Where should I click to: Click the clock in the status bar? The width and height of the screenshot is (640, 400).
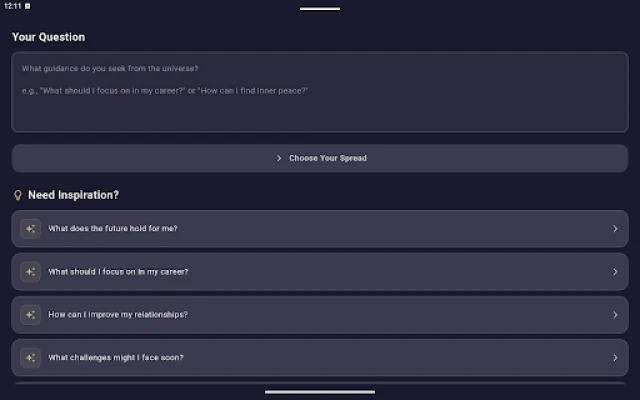click(x=12, y=5)
